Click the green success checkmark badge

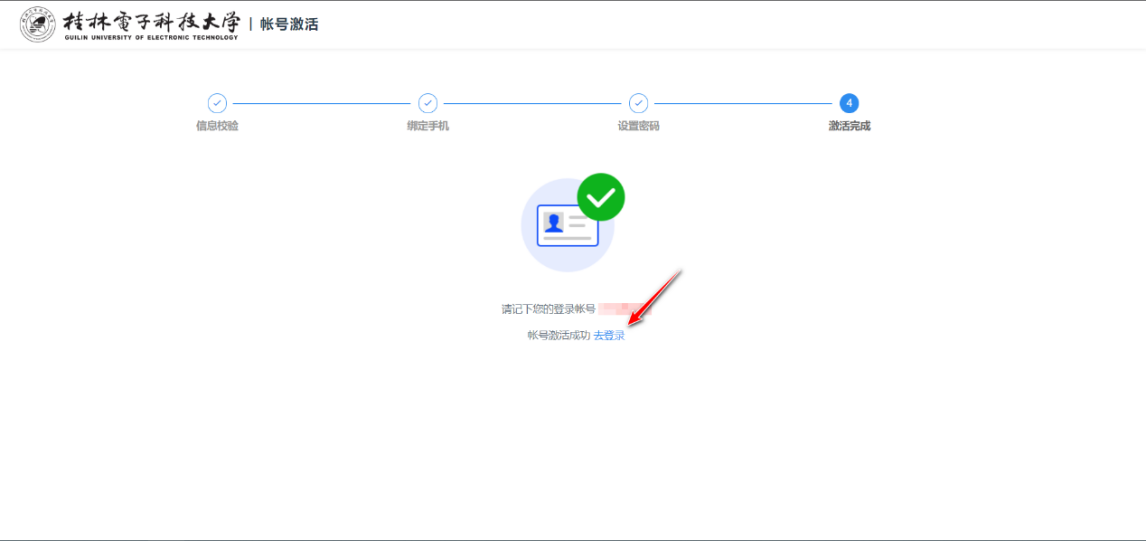click(601, 197)
